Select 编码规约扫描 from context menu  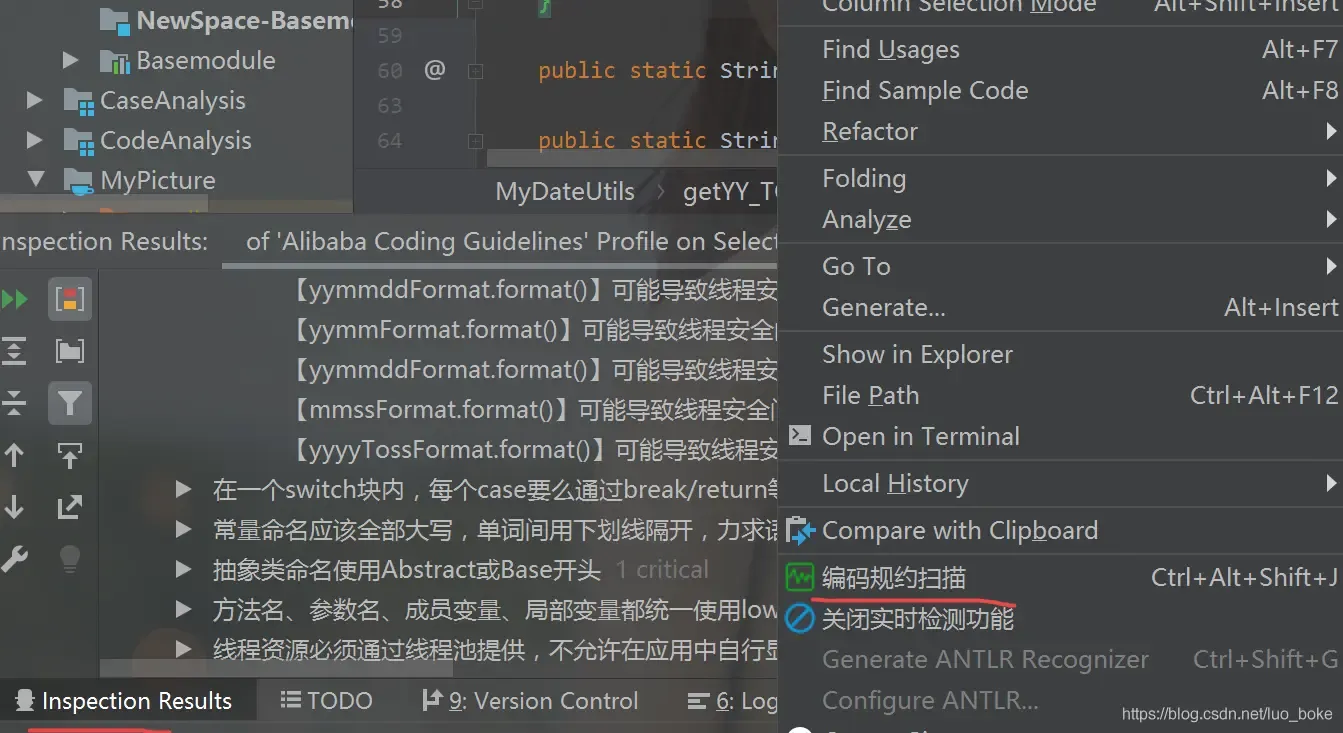point(893,578)
